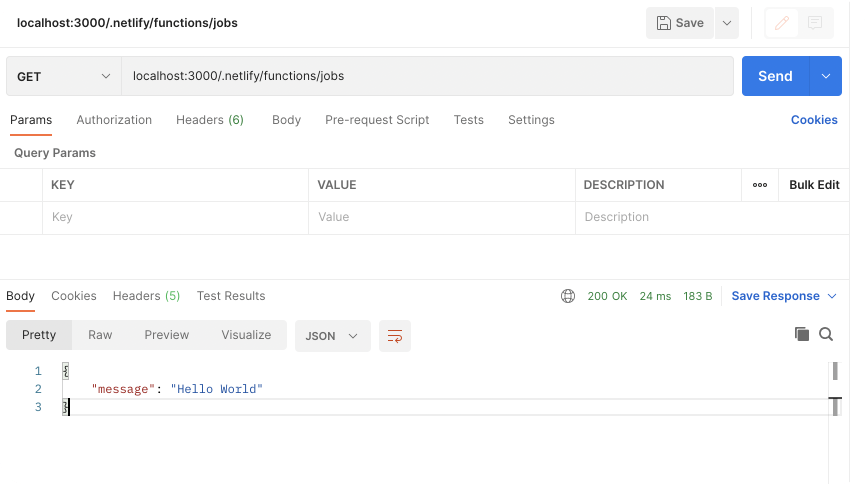The height and width of the screenshot is (484, 865).
Task: Open the Pre-request Script tab
Action: click(377, 120)
